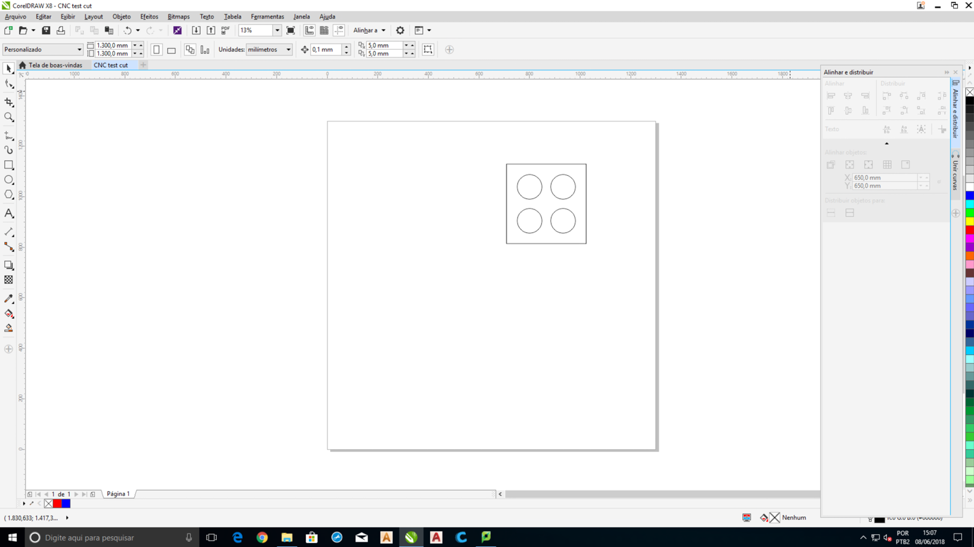The image size is (974, 547).
Task: Select the Ellipse tool
Action: 9,180
